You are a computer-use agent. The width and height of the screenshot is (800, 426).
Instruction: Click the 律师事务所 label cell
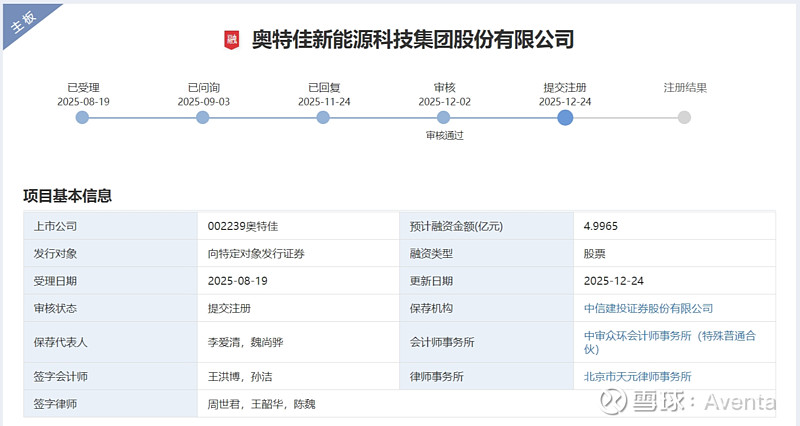tap(487, 377)
